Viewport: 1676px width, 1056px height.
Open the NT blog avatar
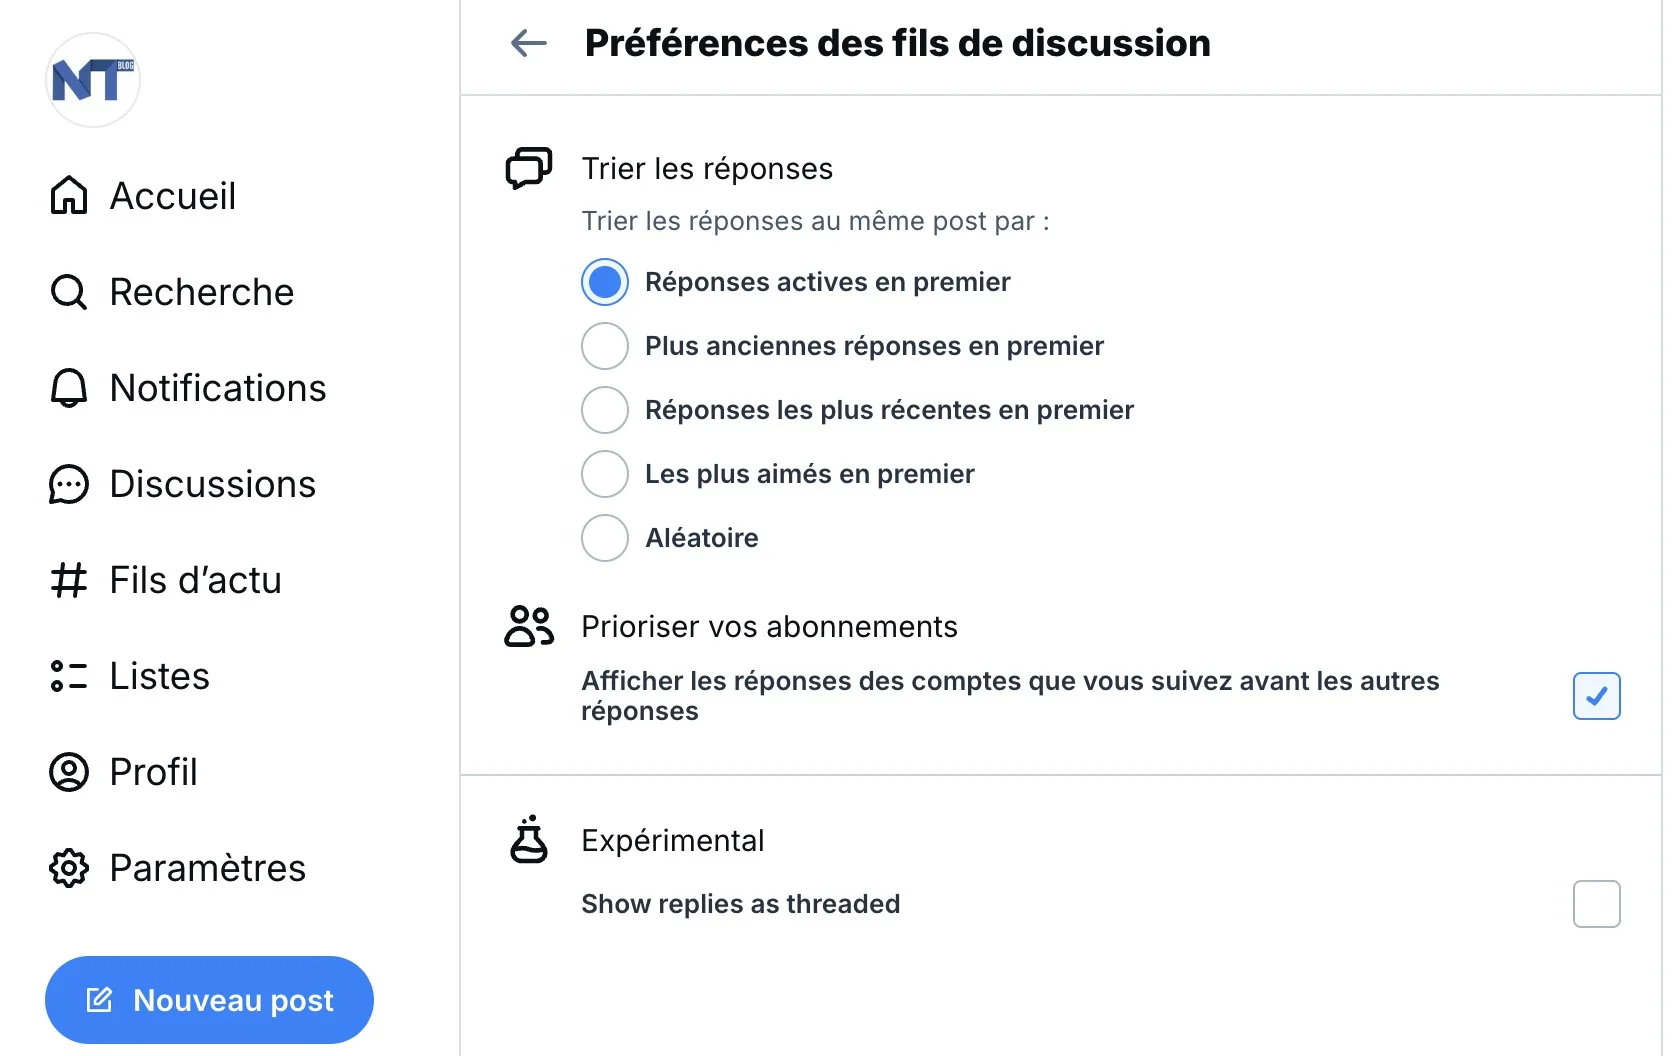92,80
